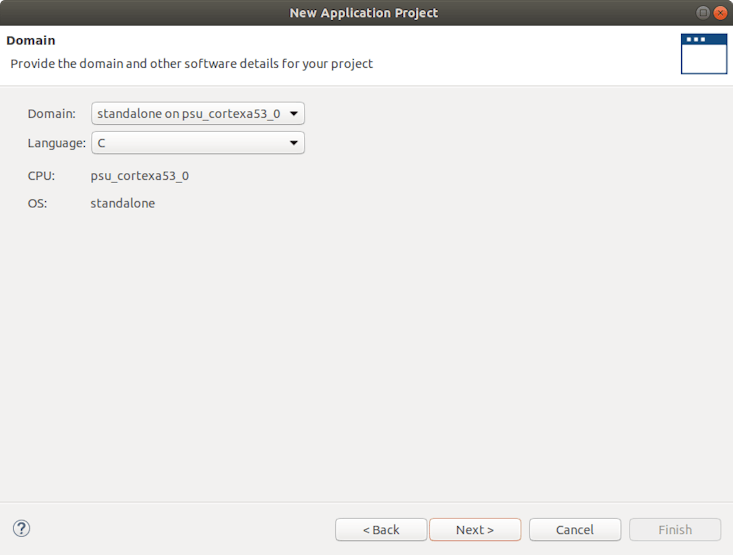733x555 pixels.
Task: Click the Domain field label
Action: tap(51, 114)
